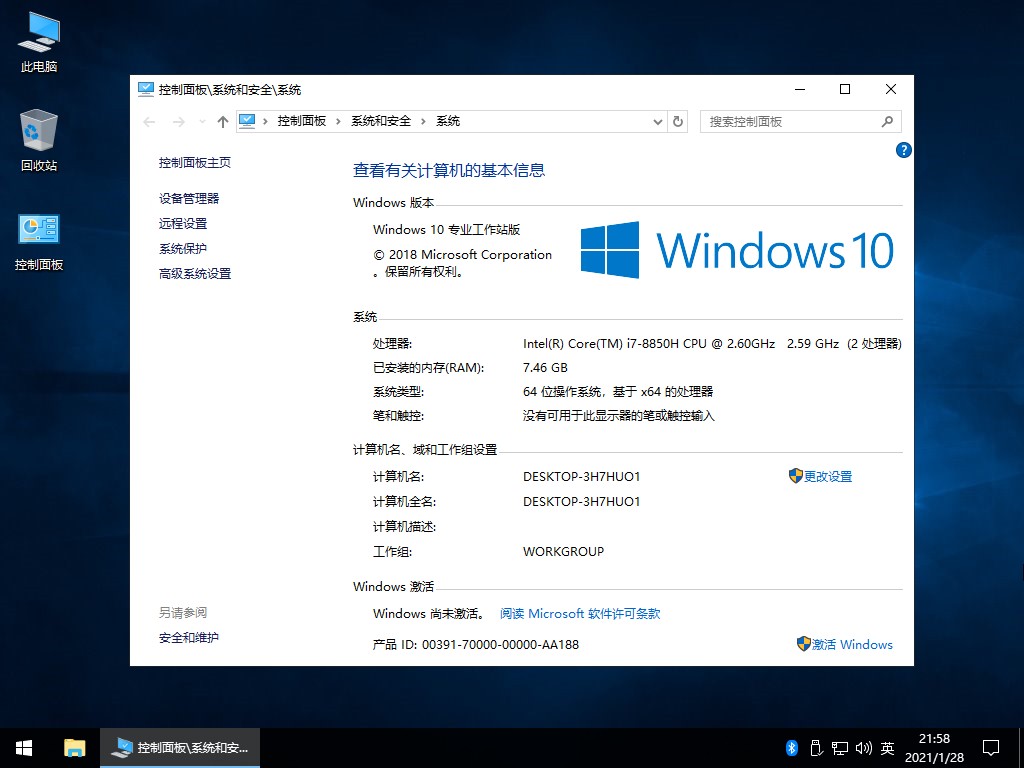Launch File Explorer from the taskbar

74,748
